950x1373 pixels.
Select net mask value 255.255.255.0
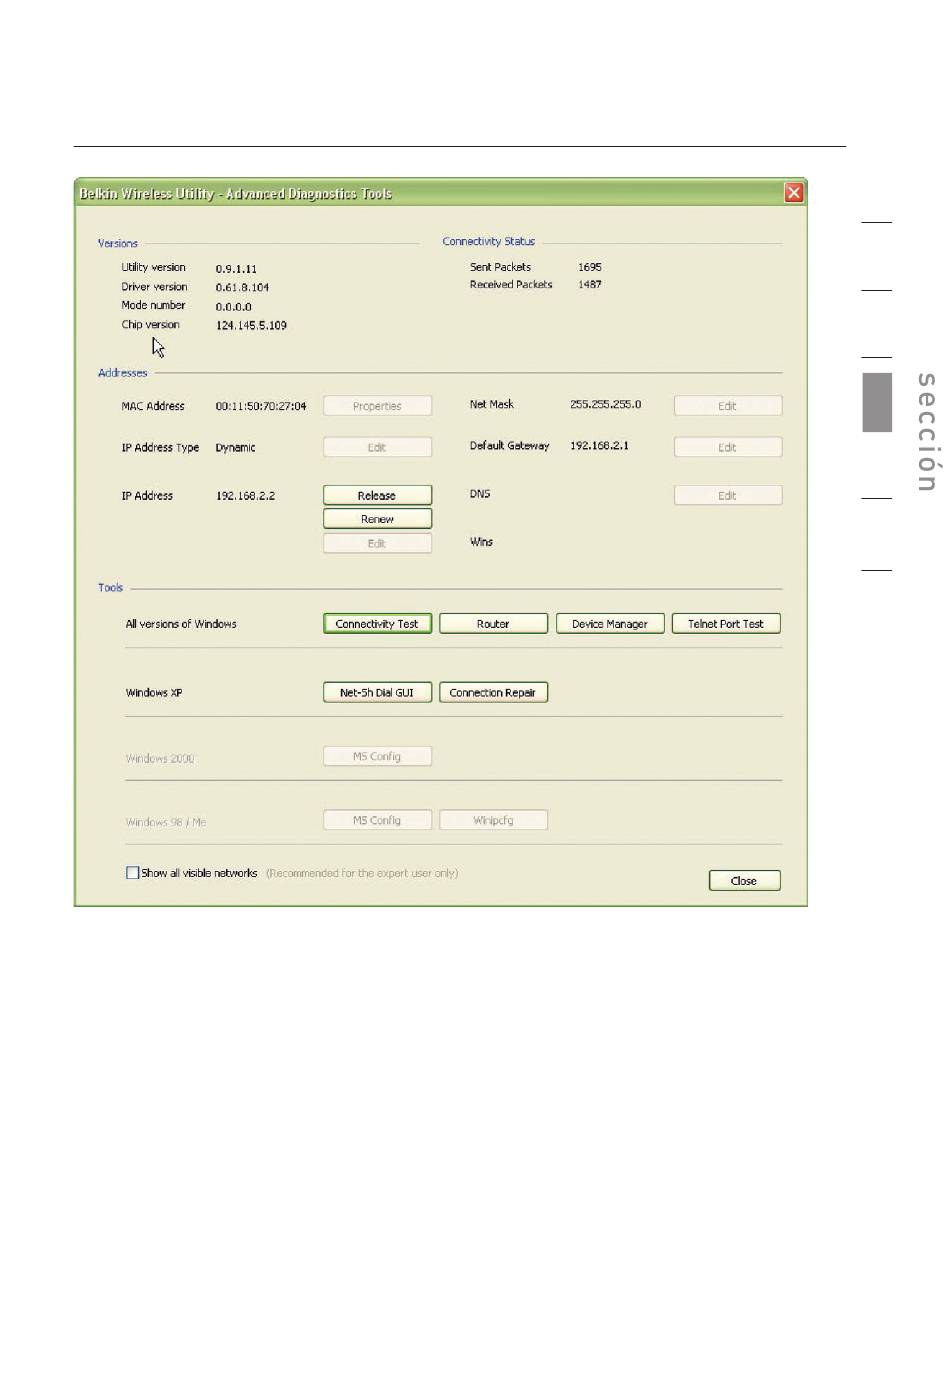605,404
